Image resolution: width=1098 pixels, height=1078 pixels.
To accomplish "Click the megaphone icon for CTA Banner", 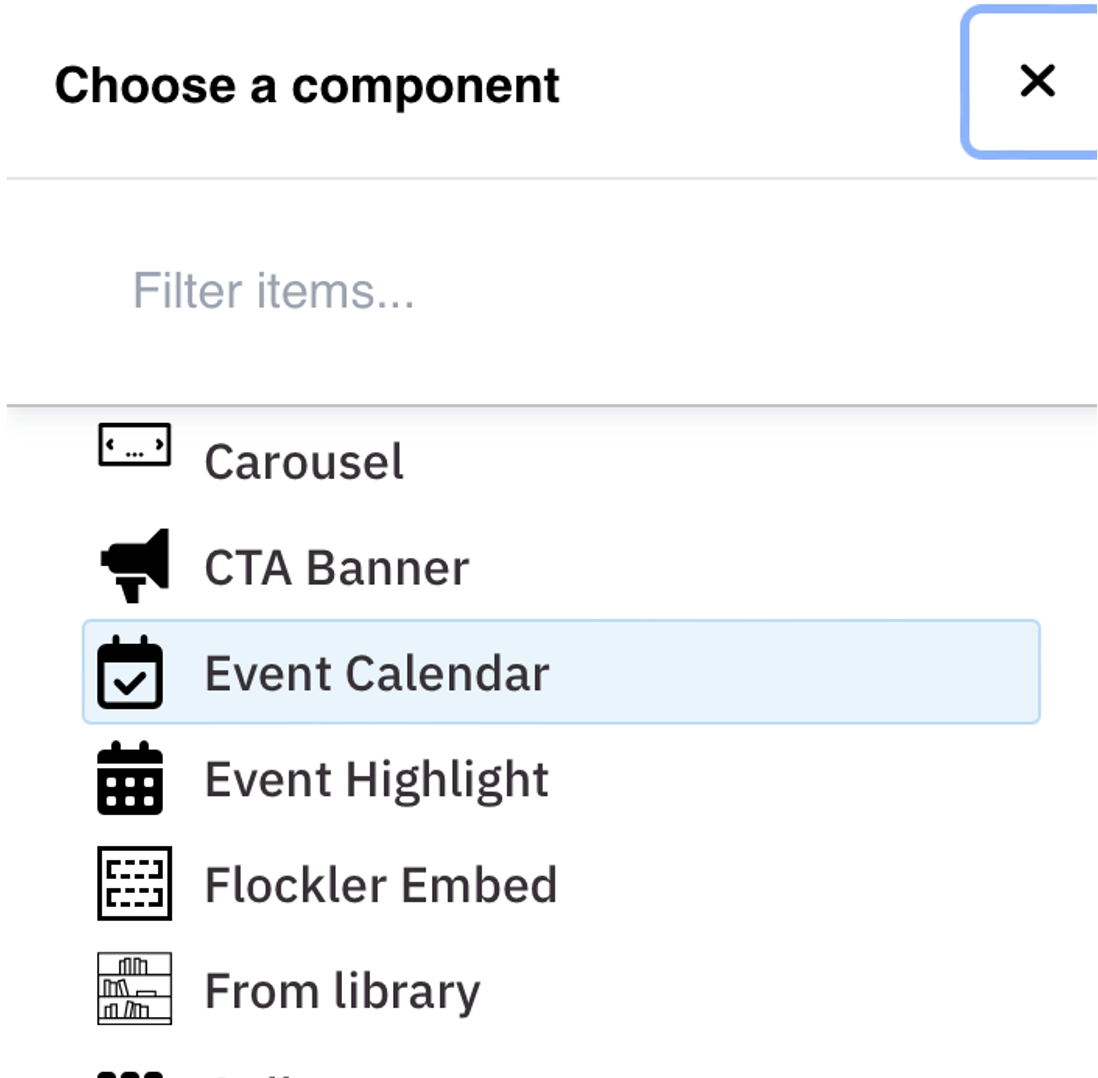I will [x=134, y=566].
